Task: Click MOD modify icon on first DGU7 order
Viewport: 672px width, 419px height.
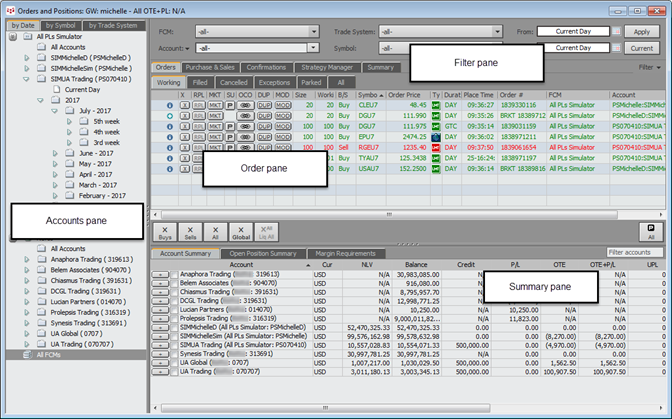Action: coord(282,116)
